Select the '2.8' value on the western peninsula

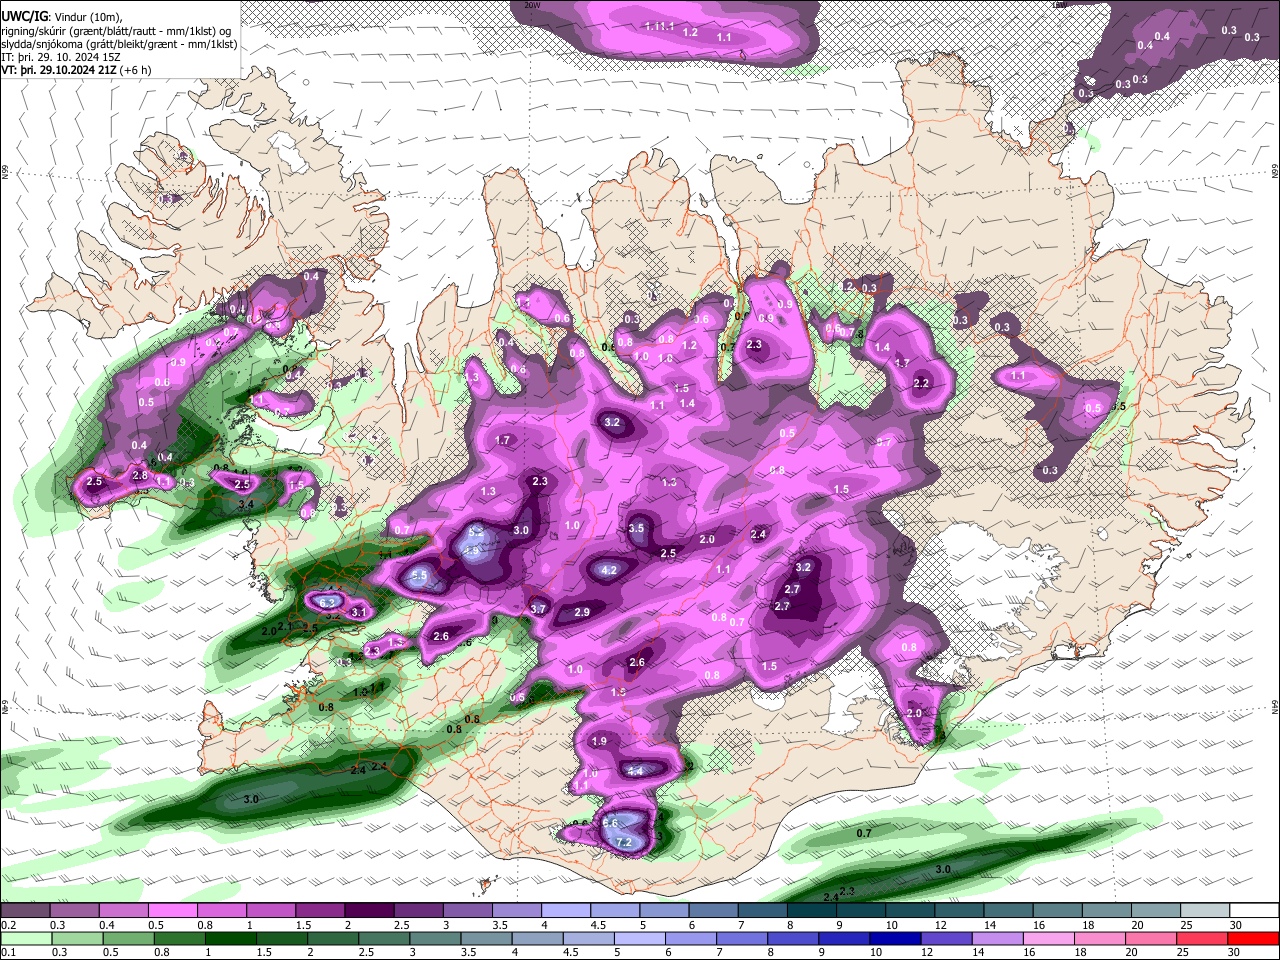point(140,475)
